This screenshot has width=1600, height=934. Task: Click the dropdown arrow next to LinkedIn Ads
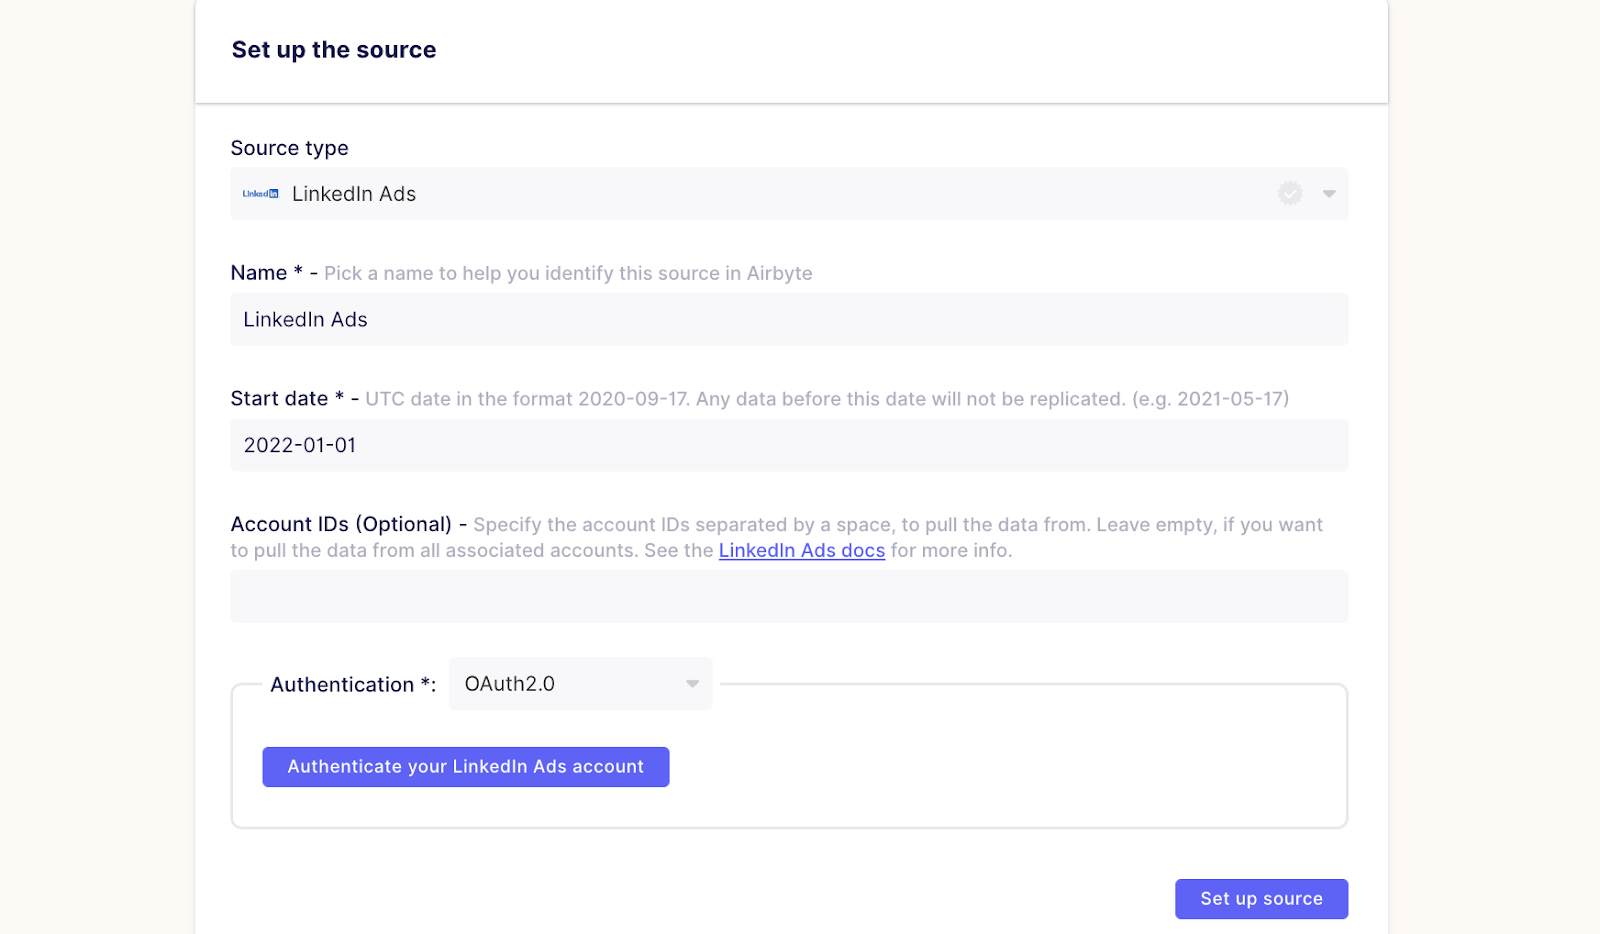pos(1328,193)
